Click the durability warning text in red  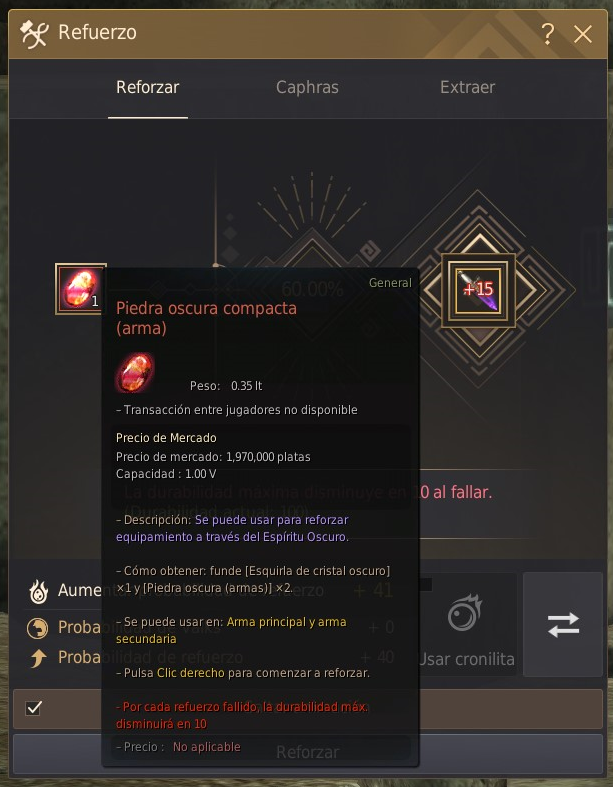[x=242, y=715]
